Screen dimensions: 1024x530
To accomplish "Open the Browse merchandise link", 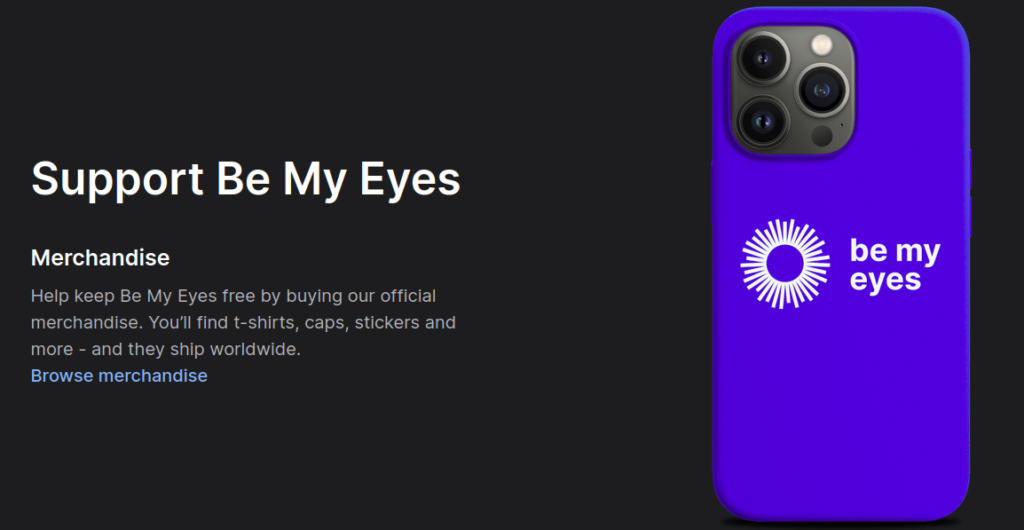I will (x=119, y=376).
